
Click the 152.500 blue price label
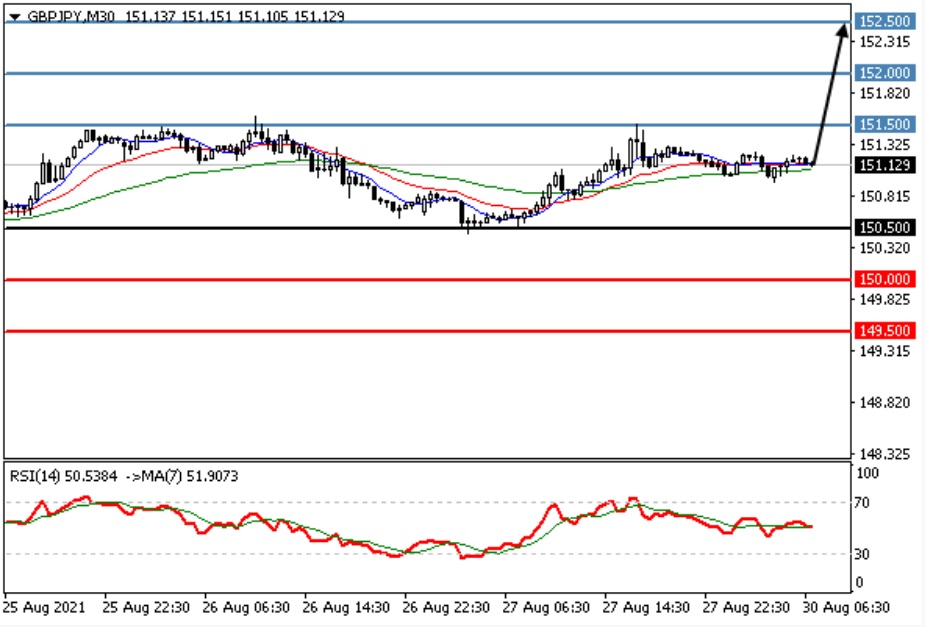pos(885,21)
